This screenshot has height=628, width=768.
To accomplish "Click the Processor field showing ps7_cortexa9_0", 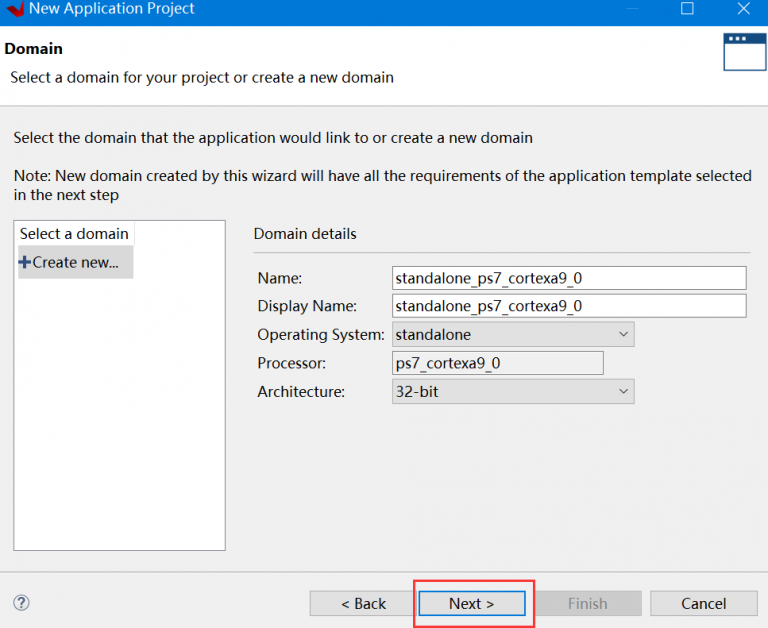I will 498,363.
